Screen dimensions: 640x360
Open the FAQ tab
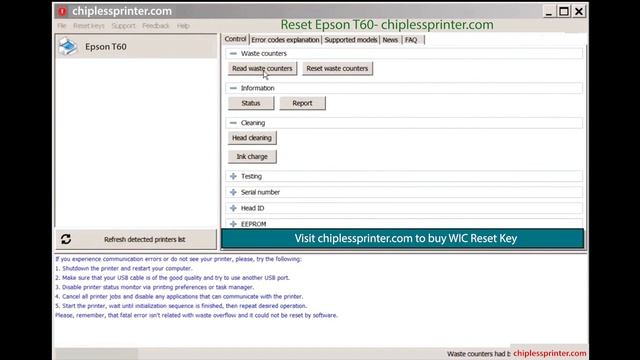(x=411, y=40)
